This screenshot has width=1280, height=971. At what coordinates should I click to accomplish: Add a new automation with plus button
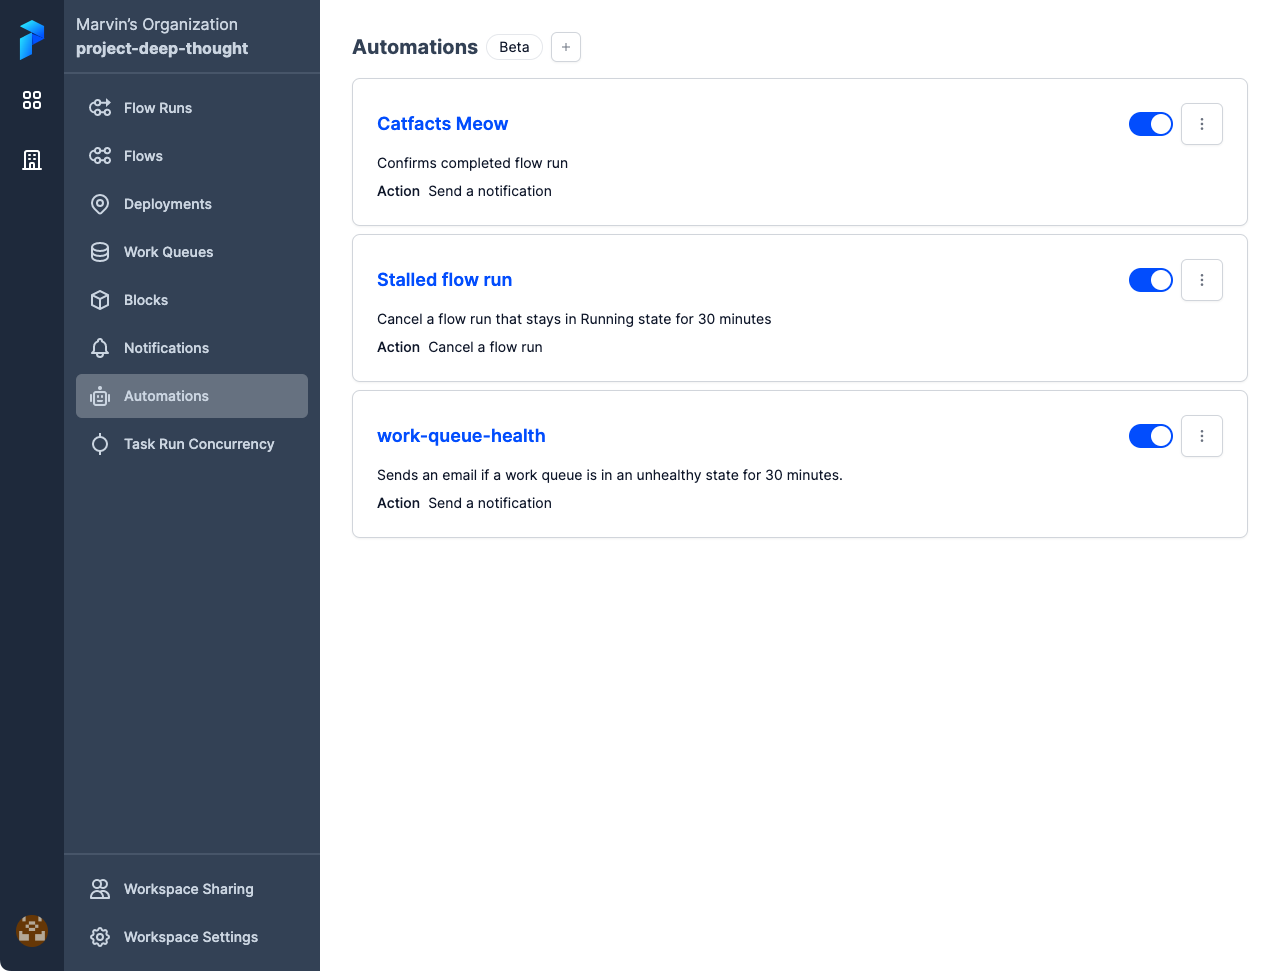tap(566, 47)
